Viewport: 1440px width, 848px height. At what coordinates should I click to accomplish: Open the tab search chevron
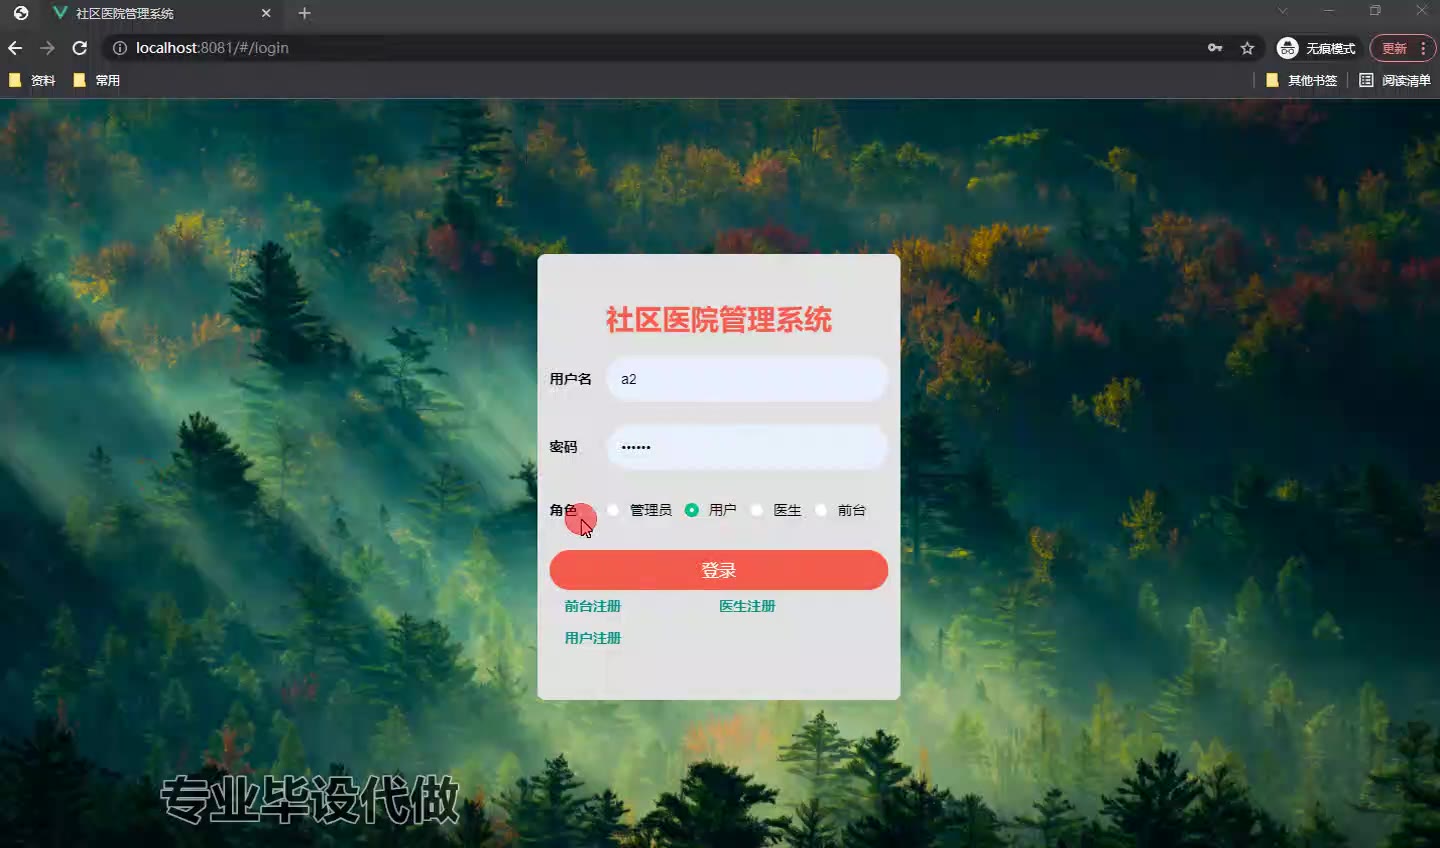tap(1283, 11)
